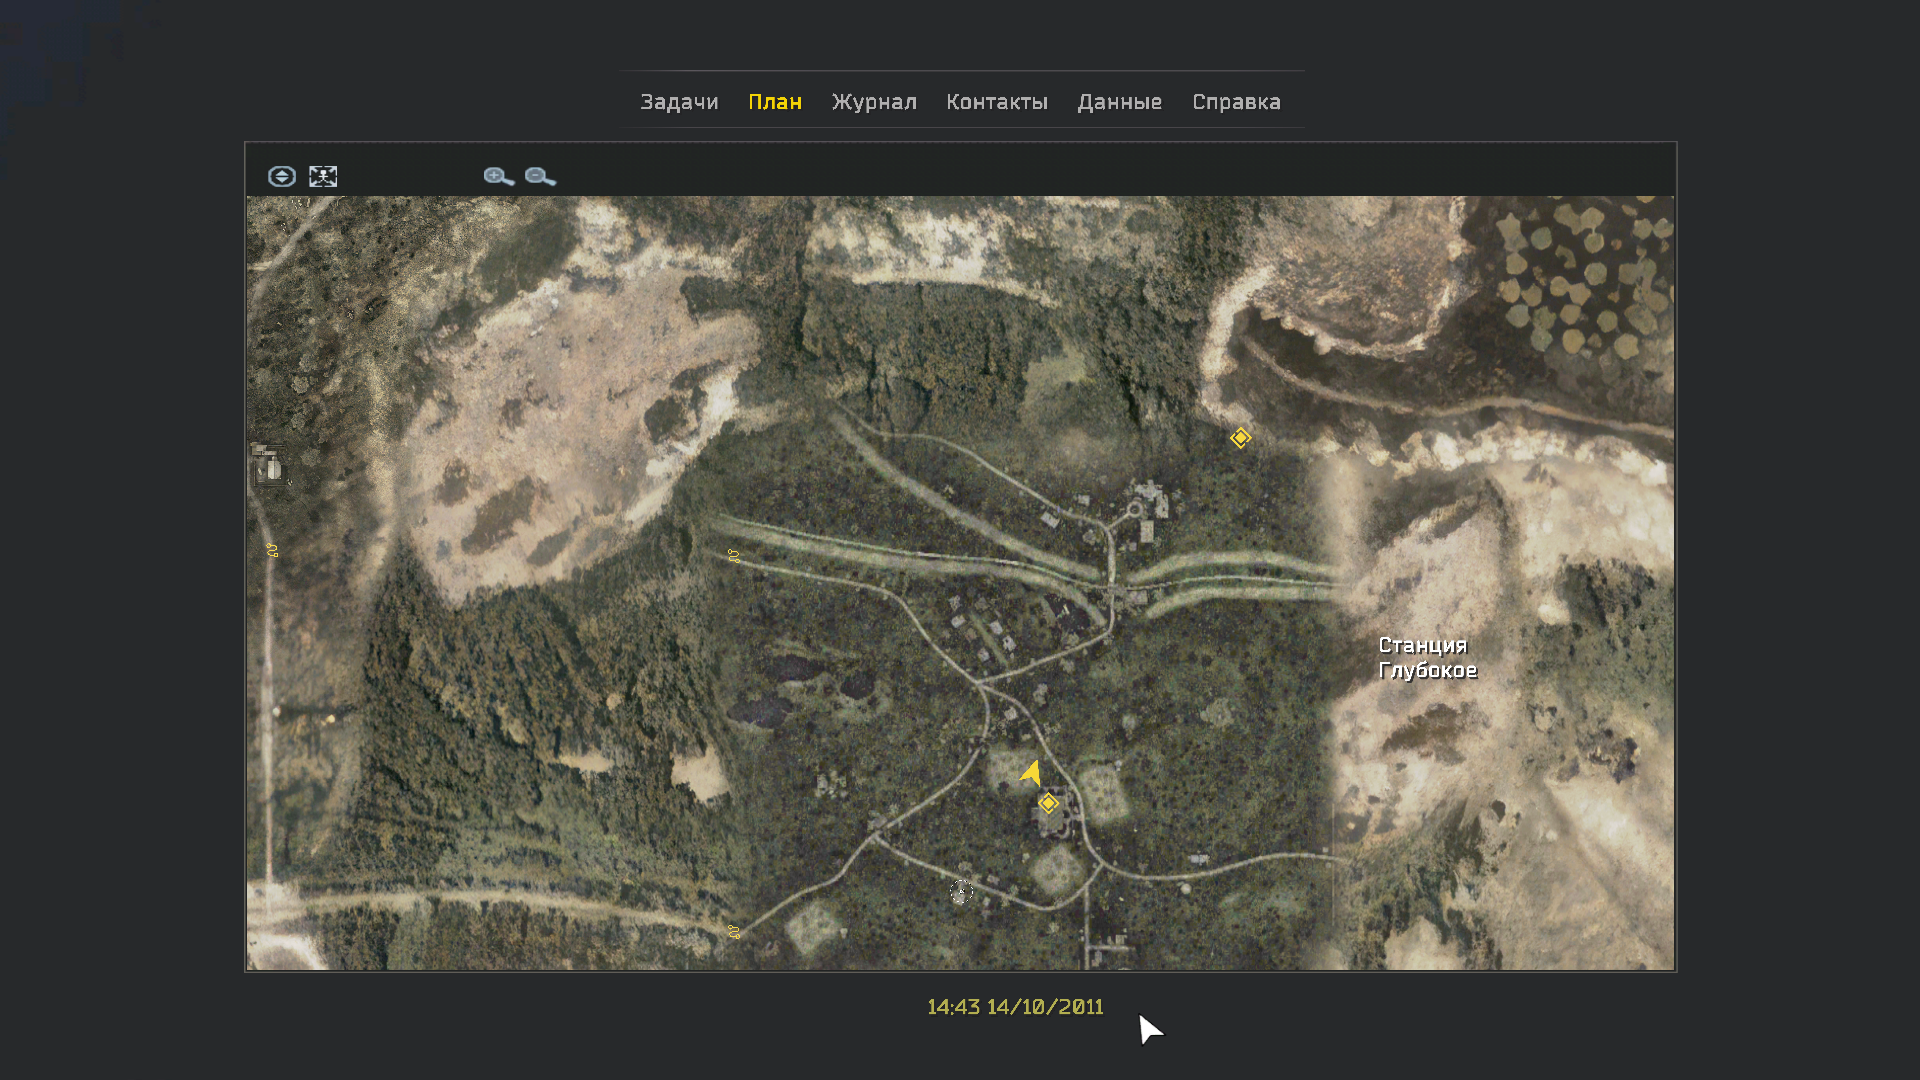
Task: Switch to the Журнал tab
Action: (x=874, y=102)
